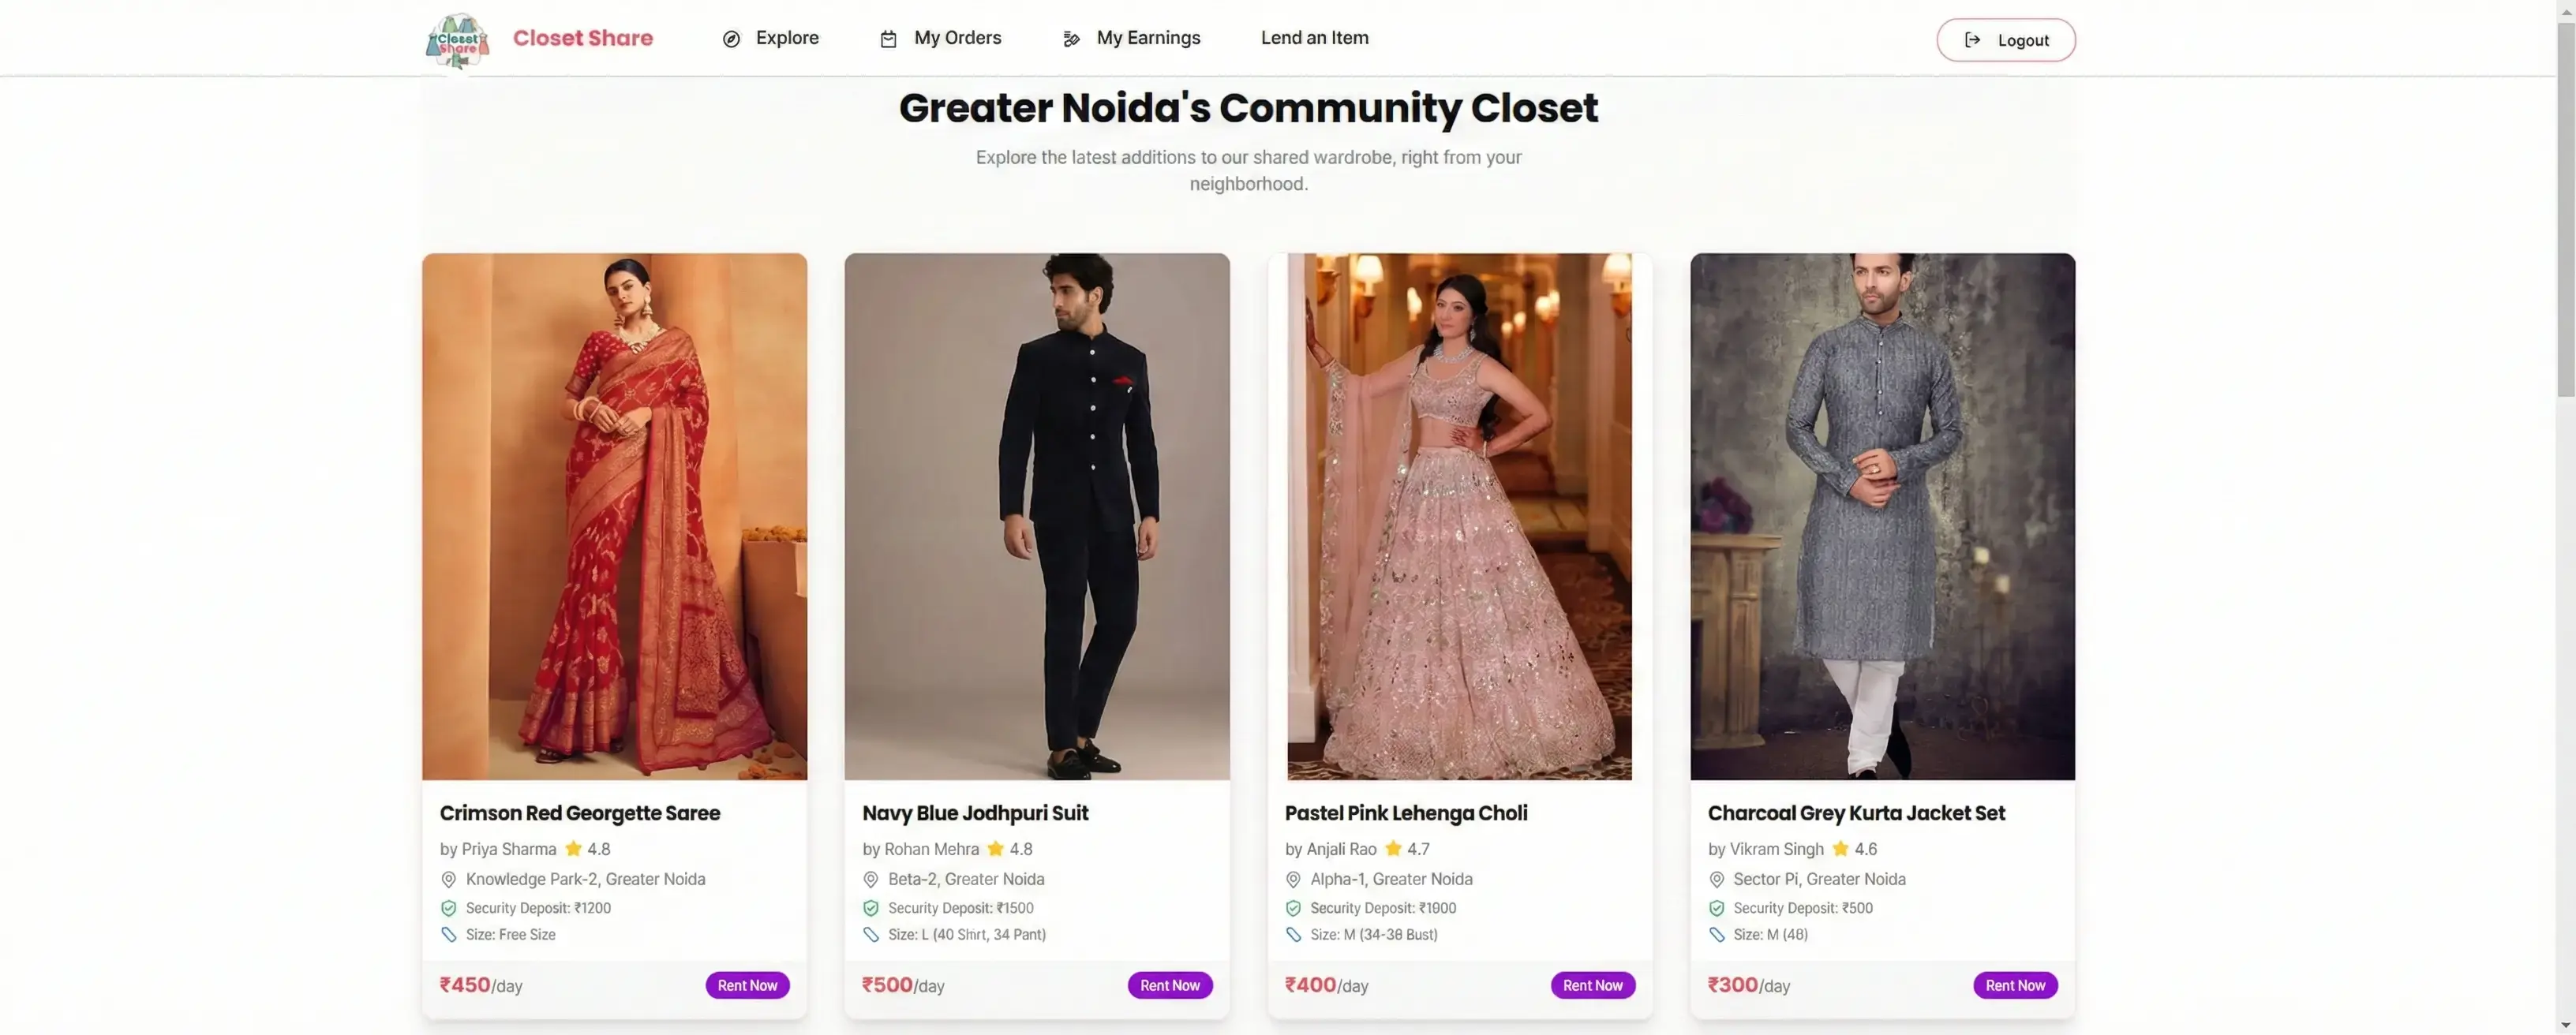This screenshot has height=1035, width=2576.
Task: Click the Explore compass icon
Action: pos(731,39)
